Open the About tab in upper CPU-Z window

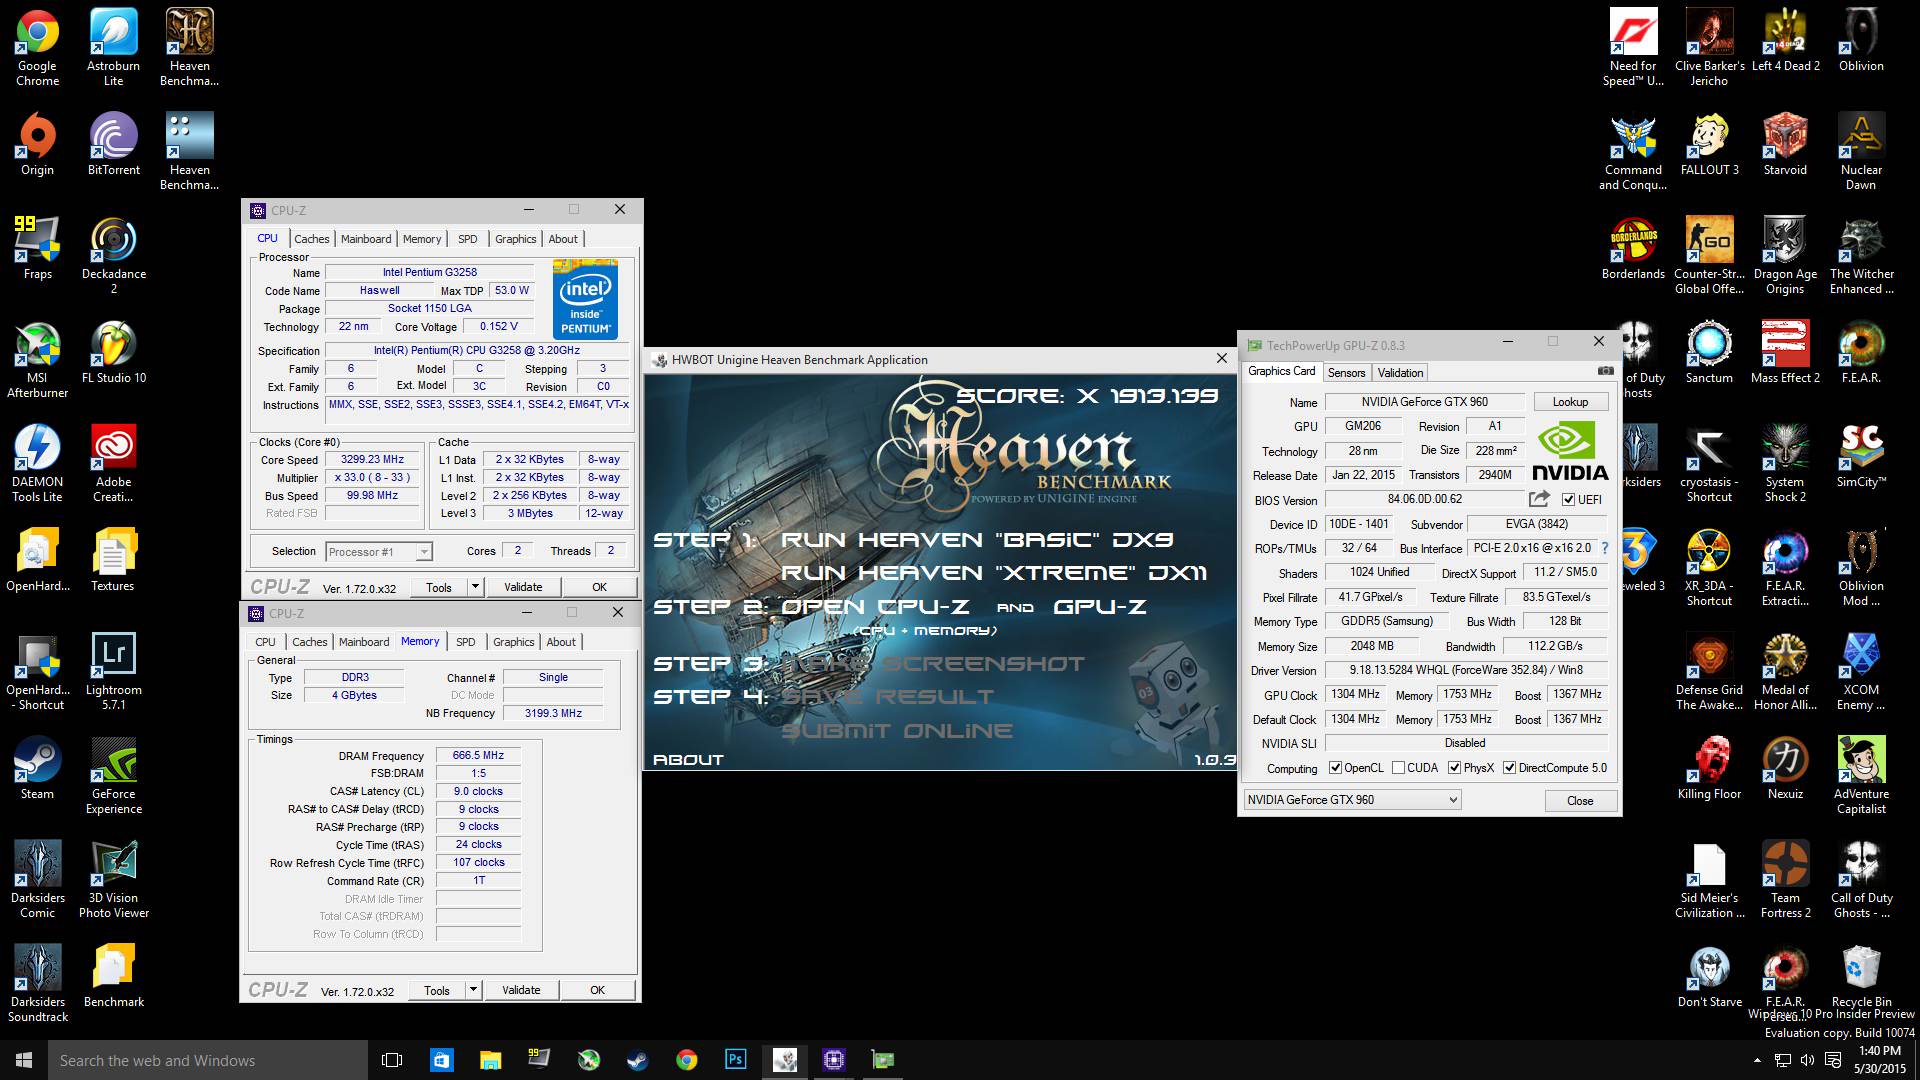coord(563,239)
